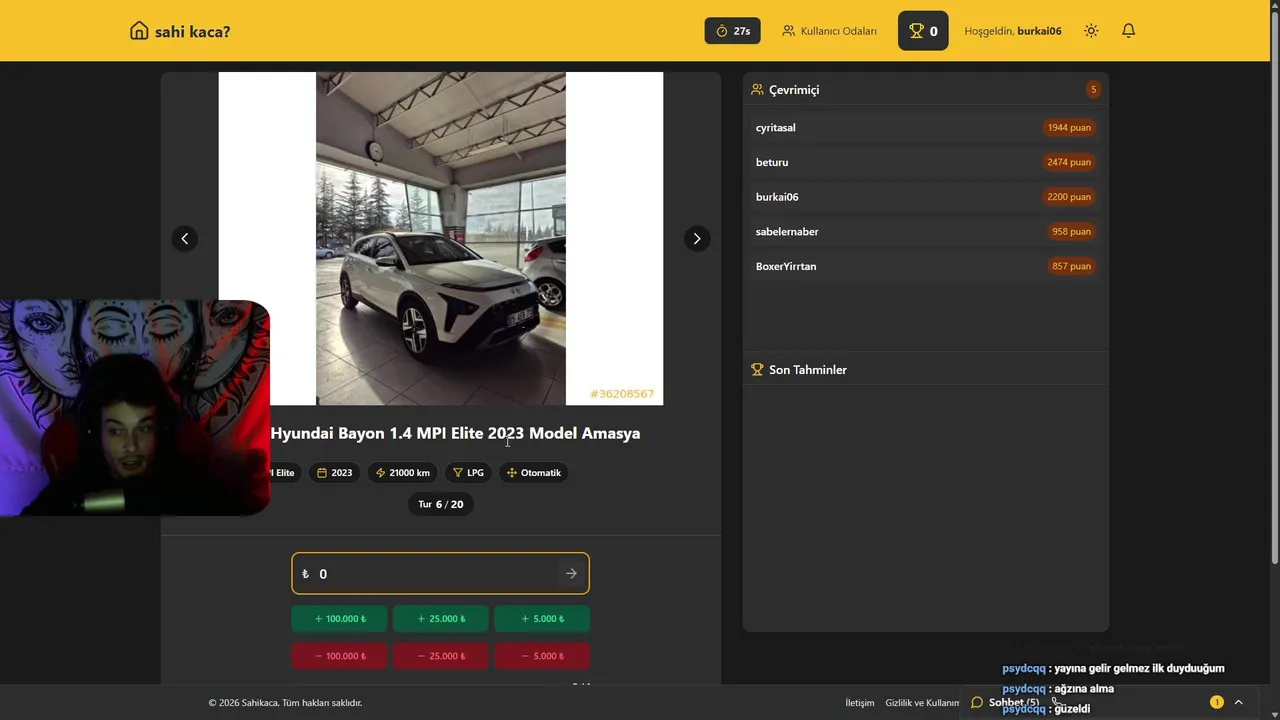Add 100.000 ₺ to the guess
Viewport: 1280px width, 720px height.
(340, 619)
